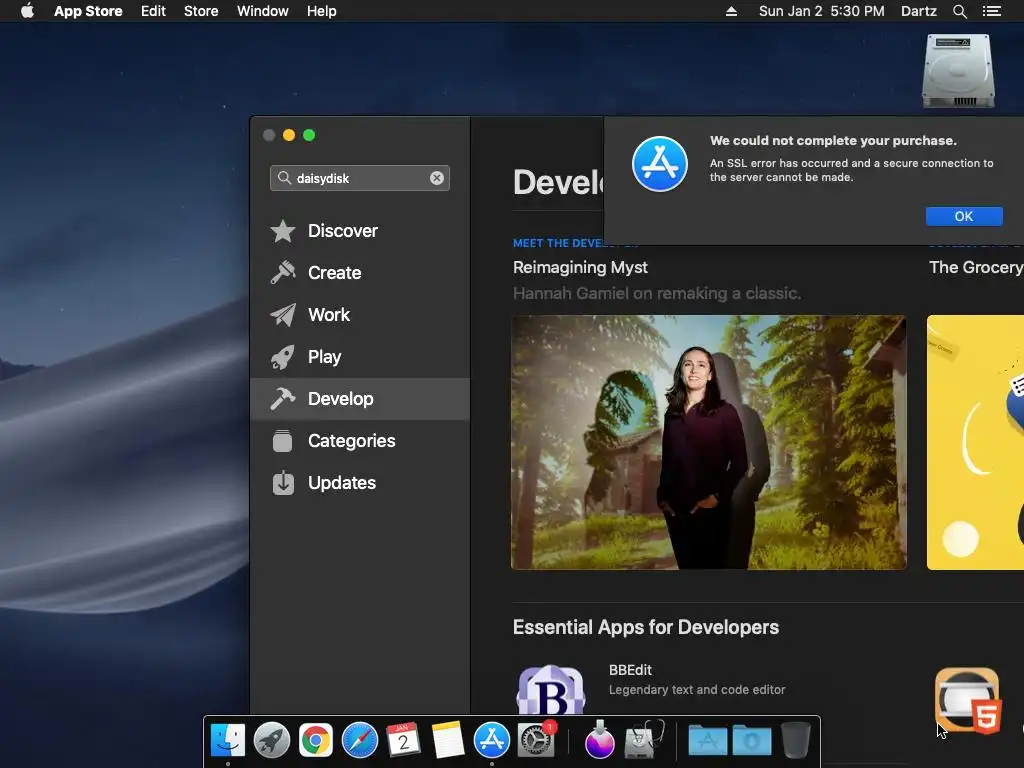Open the Downloads folder in Dock
Image resolution: width=1024 pixels, height=768 pixels.
752,741
